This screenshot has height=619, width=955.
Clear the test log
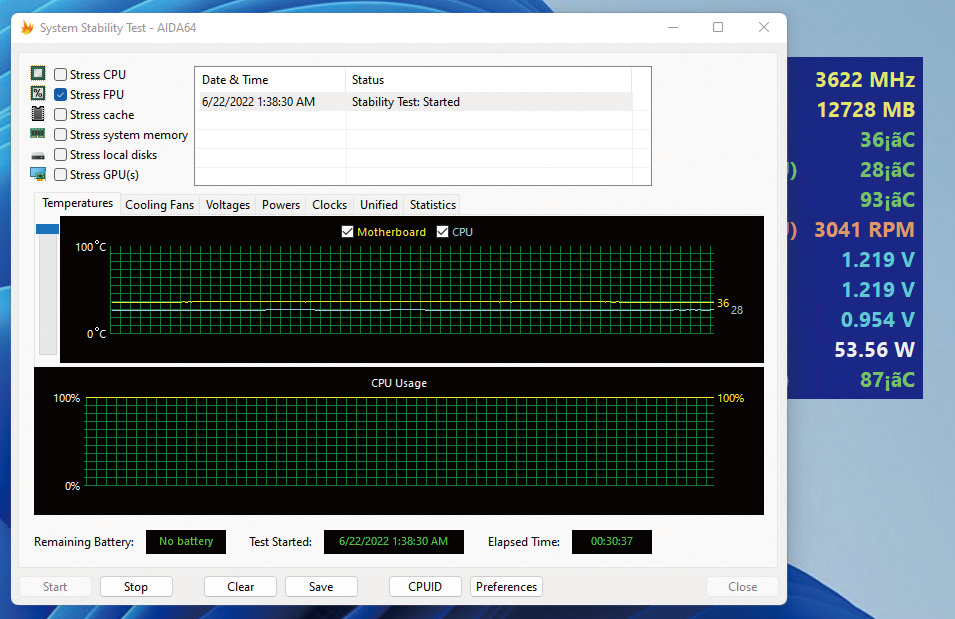tap(241, 587)
